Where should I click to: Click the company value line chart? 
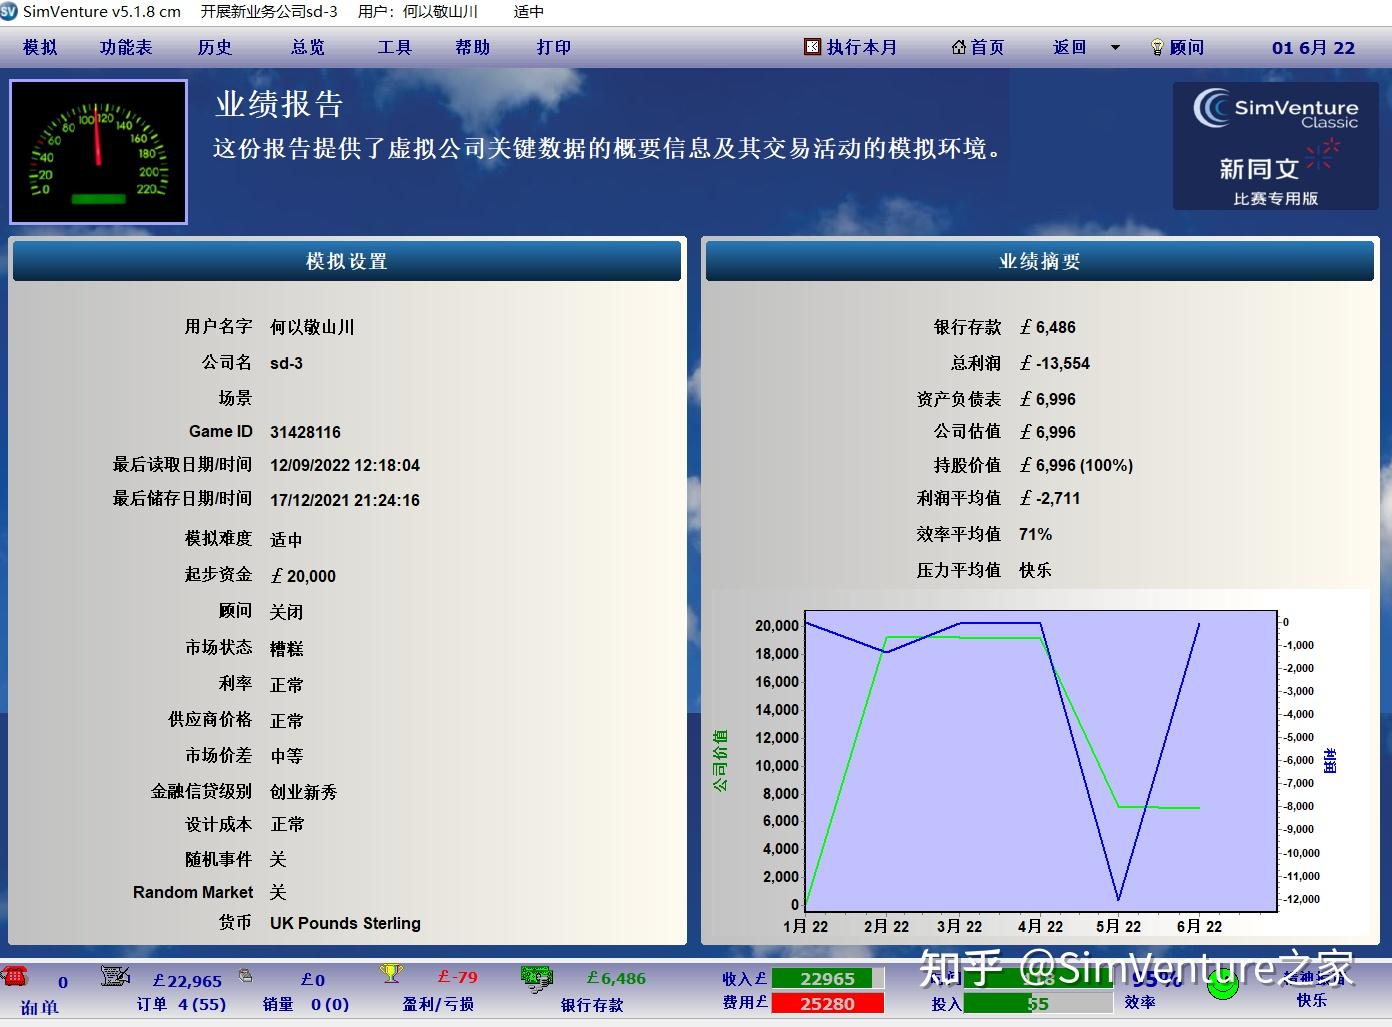tap(1040, 761)
